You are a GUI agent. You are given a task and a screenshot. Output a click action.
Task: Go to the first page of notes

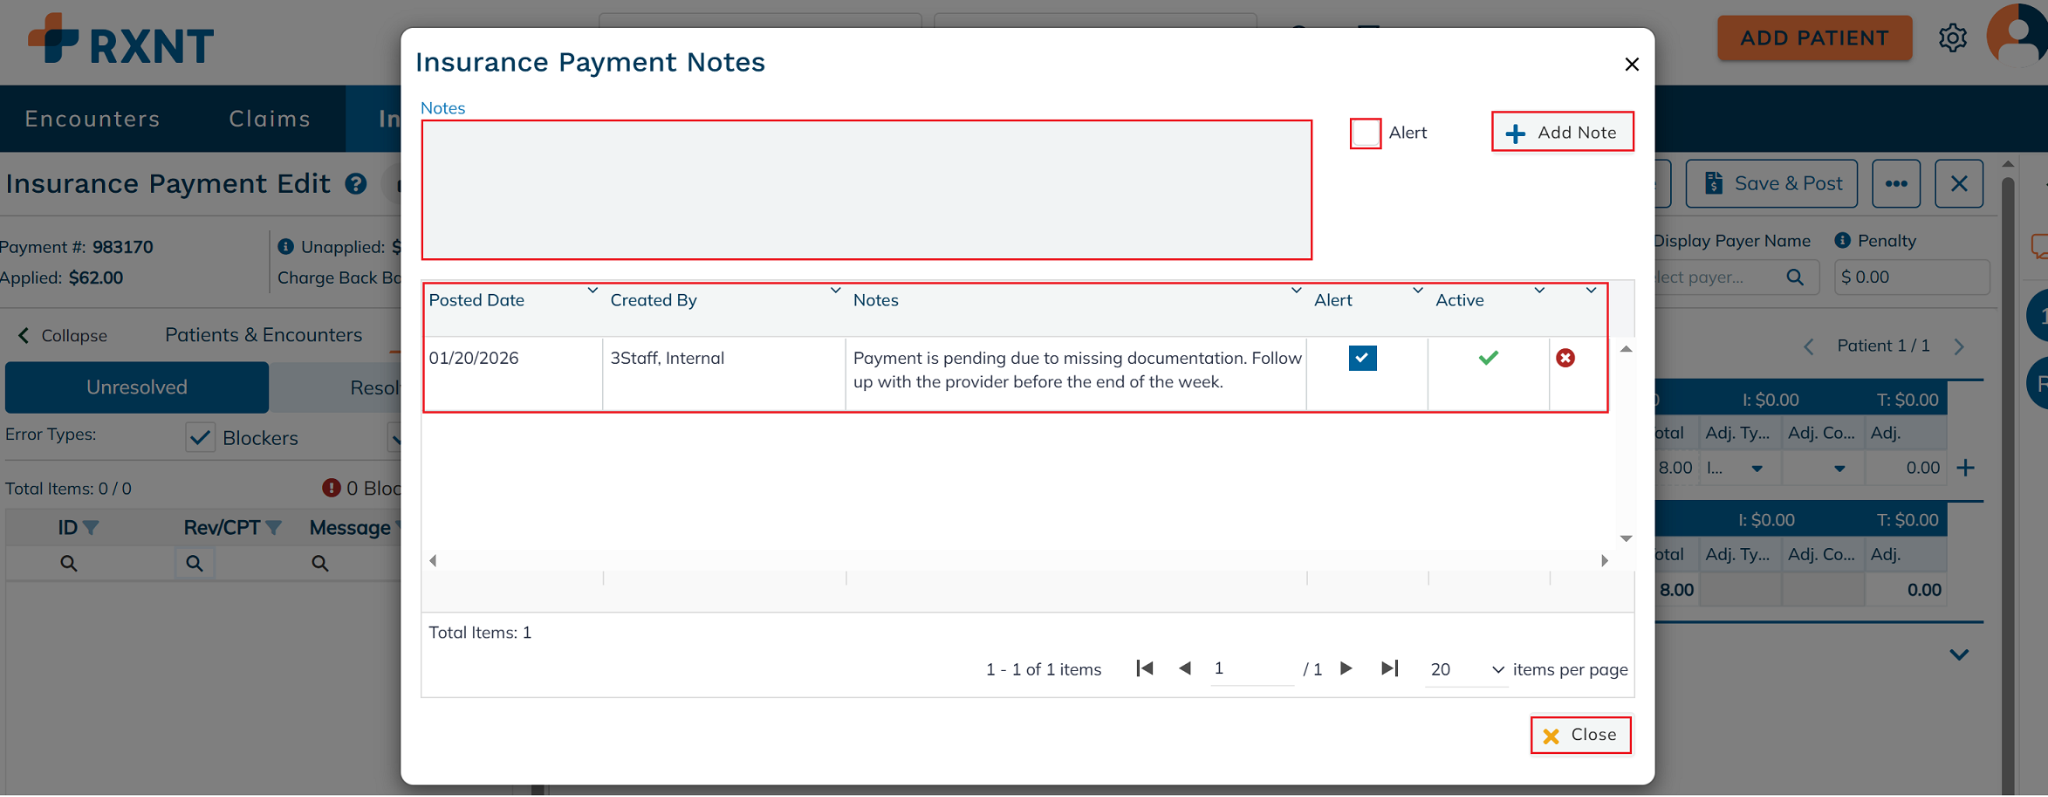pyautogui.click(x=1145, y=668)
